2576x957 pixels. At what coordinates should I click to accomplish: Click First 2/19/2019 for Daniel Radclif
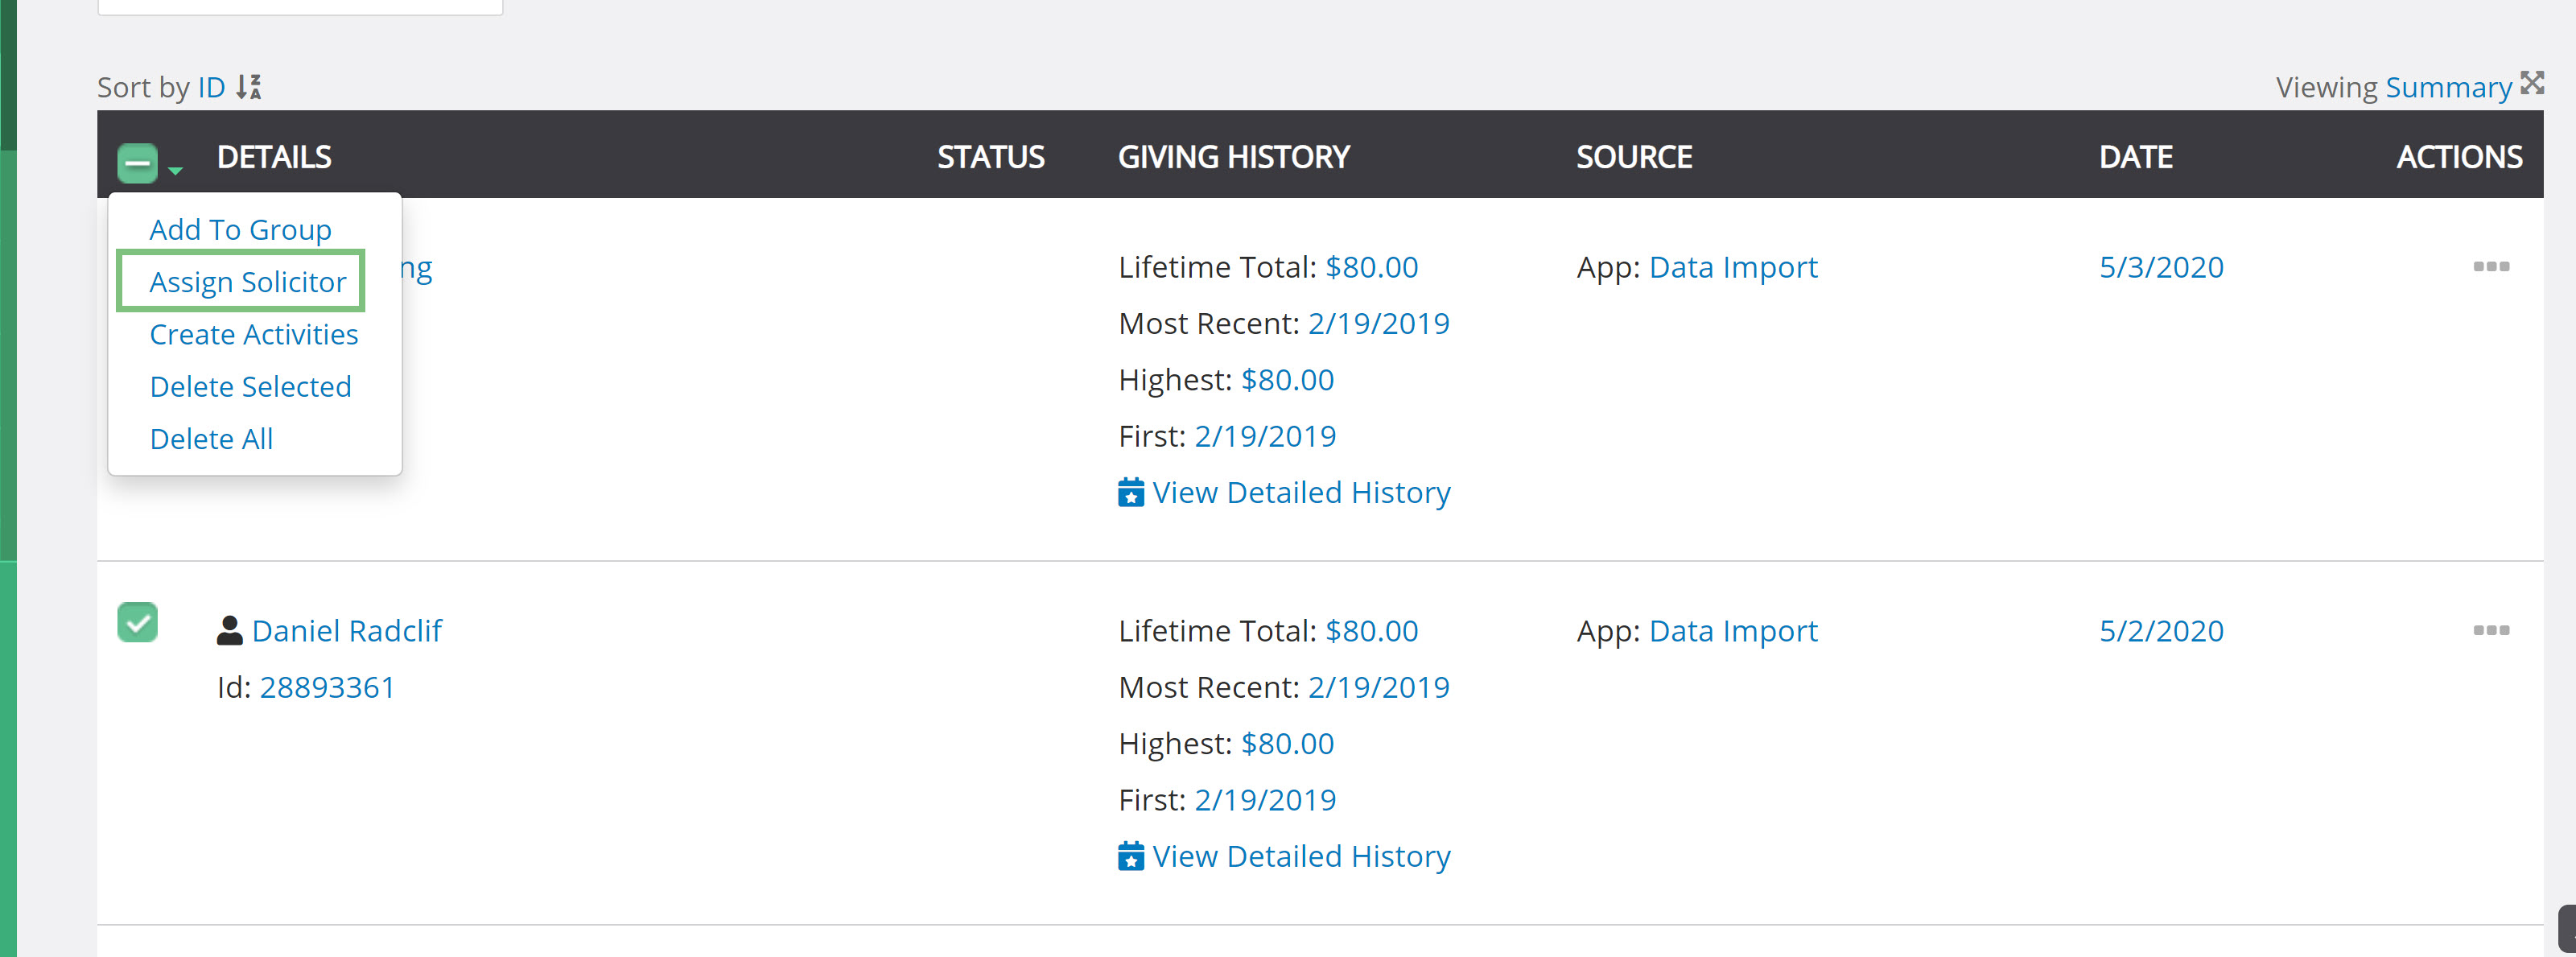point(1265,800)
